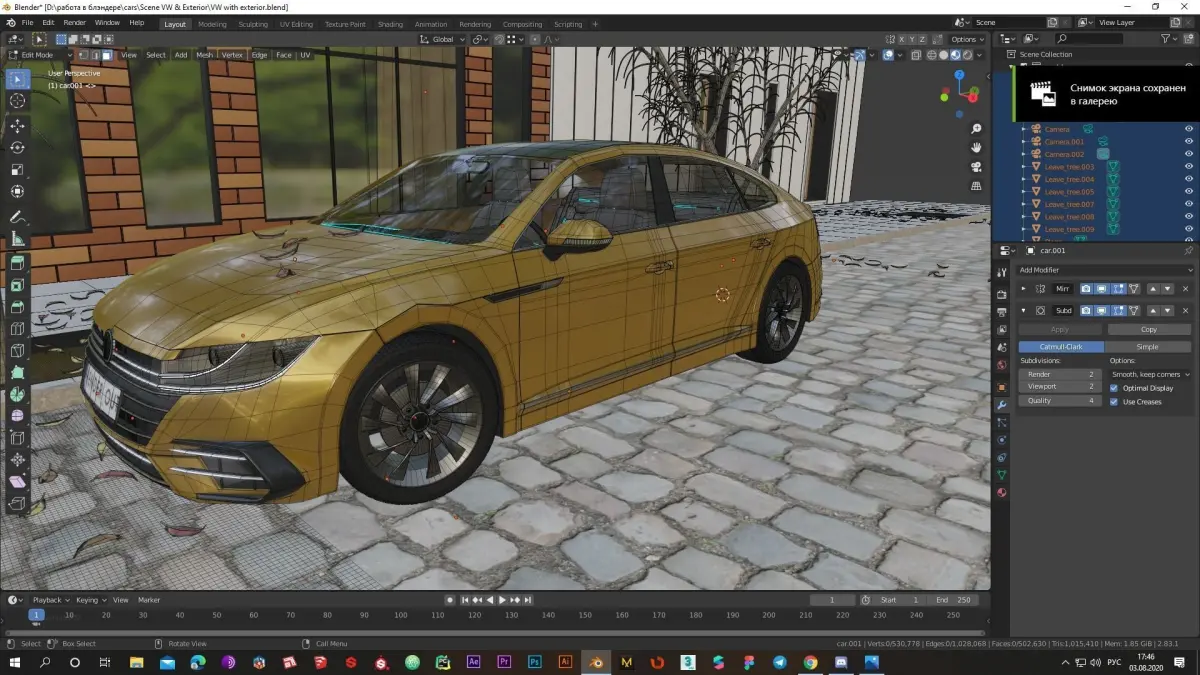This screenshot has height=675, width=1200.
Task: Open the Material properties tab
Action: pyautogui.click(x=1002, y=492)
